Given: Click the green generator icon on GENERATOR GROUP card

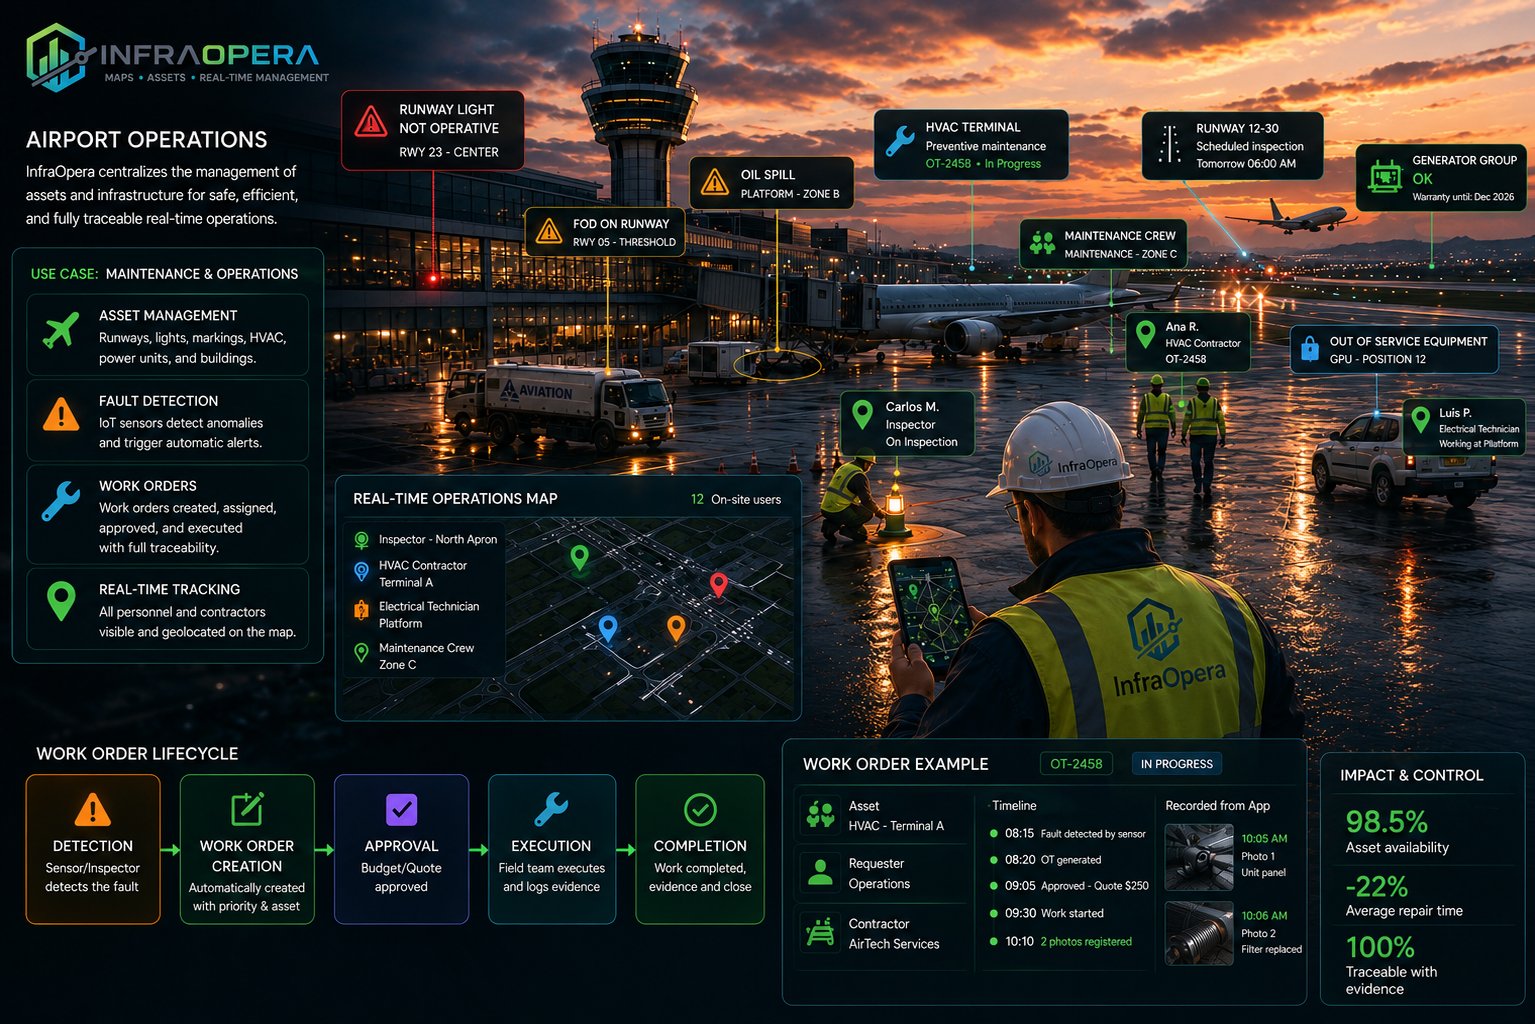Looking at the screenshot, I should point(1385,177).
